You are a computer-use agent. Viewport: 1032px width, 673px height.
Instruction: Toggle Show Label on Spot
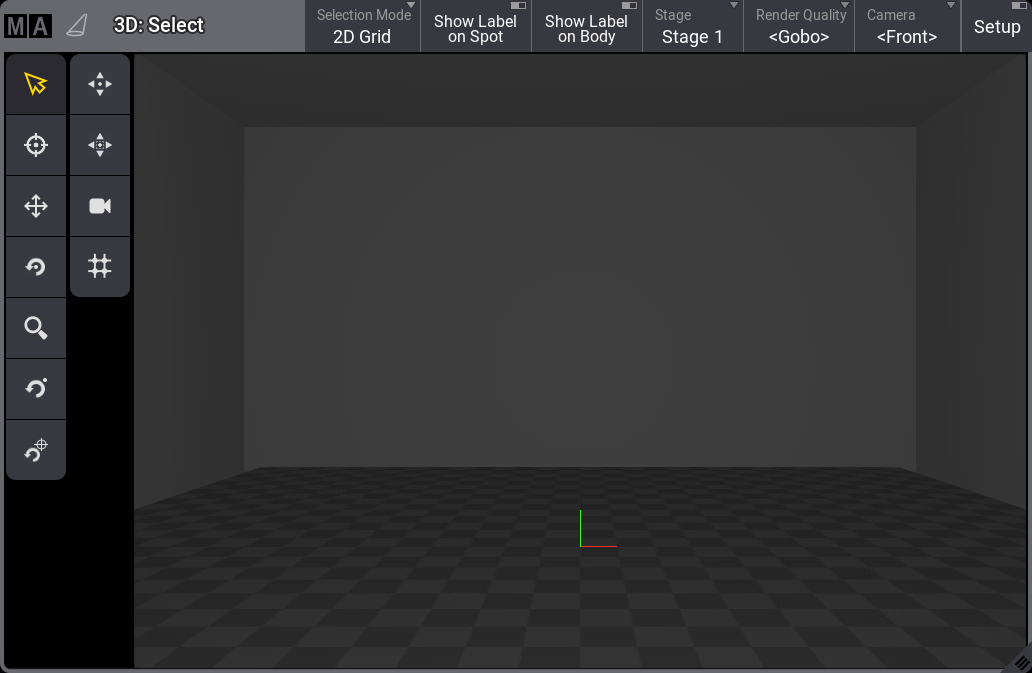(x=475, y=27)
